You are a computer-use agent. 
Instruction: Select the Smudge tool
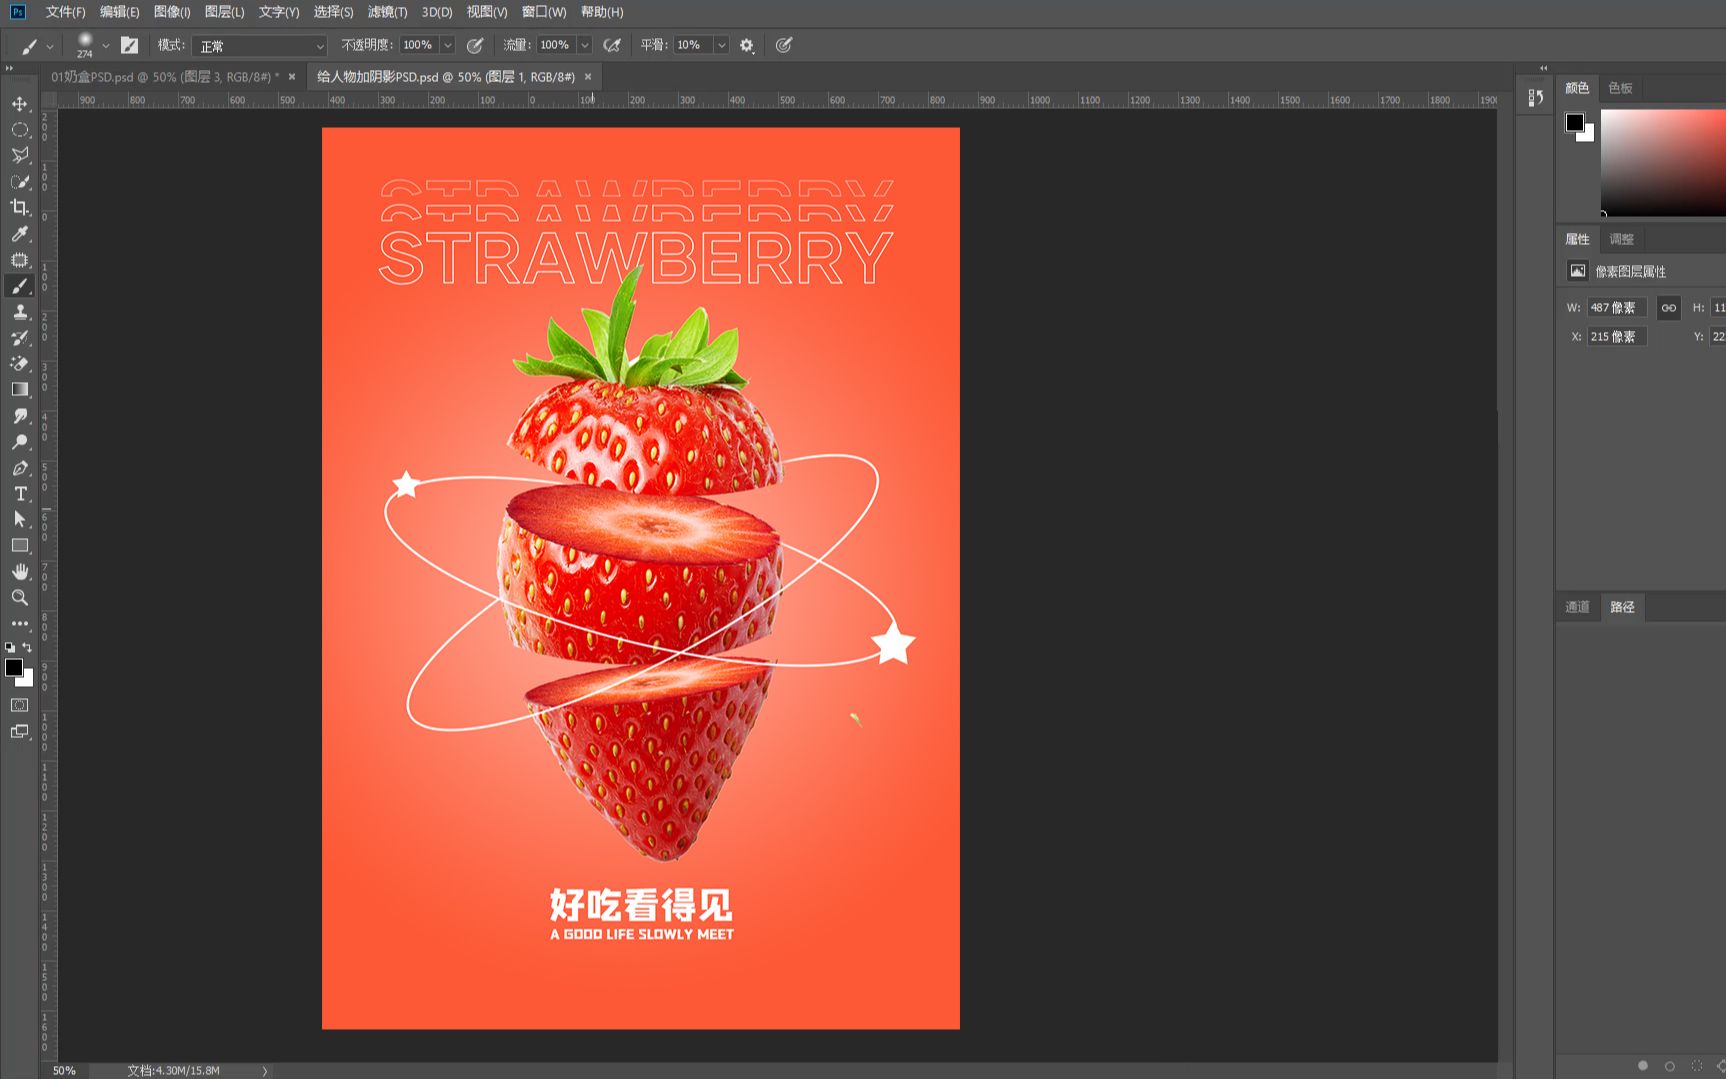[20, 416]
